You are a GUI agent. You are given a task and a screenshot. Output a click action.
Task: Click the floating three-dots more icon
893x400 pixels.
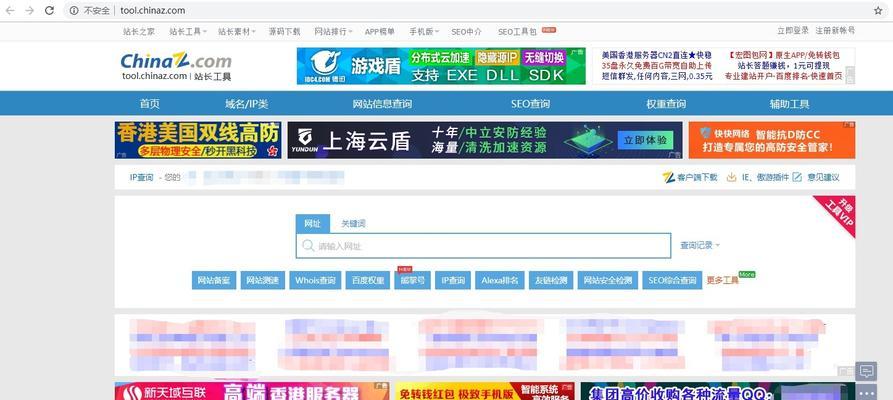[x=866, y=393]
